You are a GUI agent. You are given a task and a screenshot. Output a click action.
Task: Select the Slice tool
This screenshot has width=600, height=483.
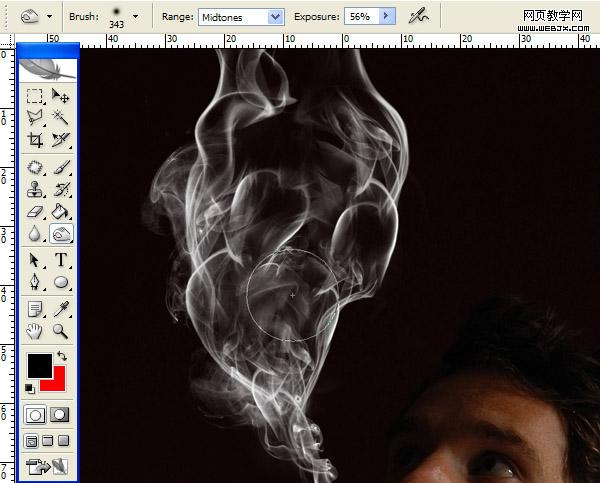(x=60, y=140)
